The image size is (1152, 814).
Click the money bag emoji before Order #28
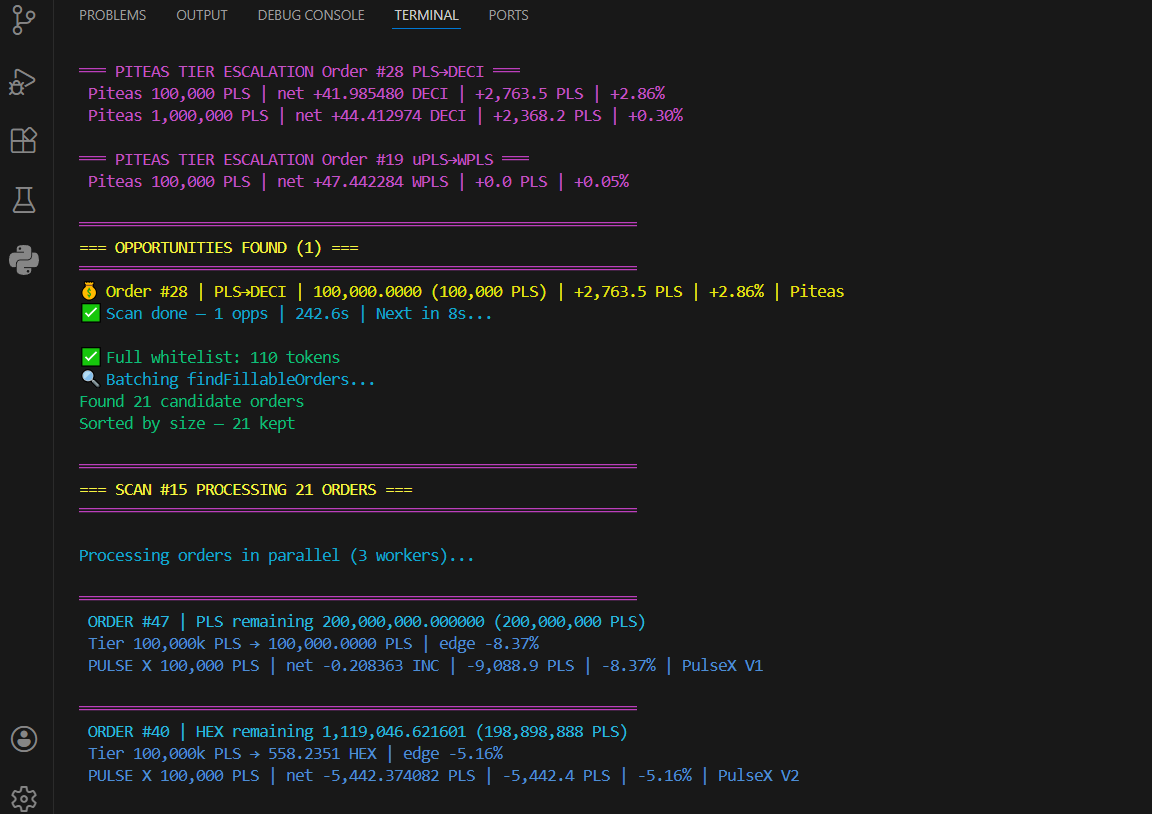[89, 292]
